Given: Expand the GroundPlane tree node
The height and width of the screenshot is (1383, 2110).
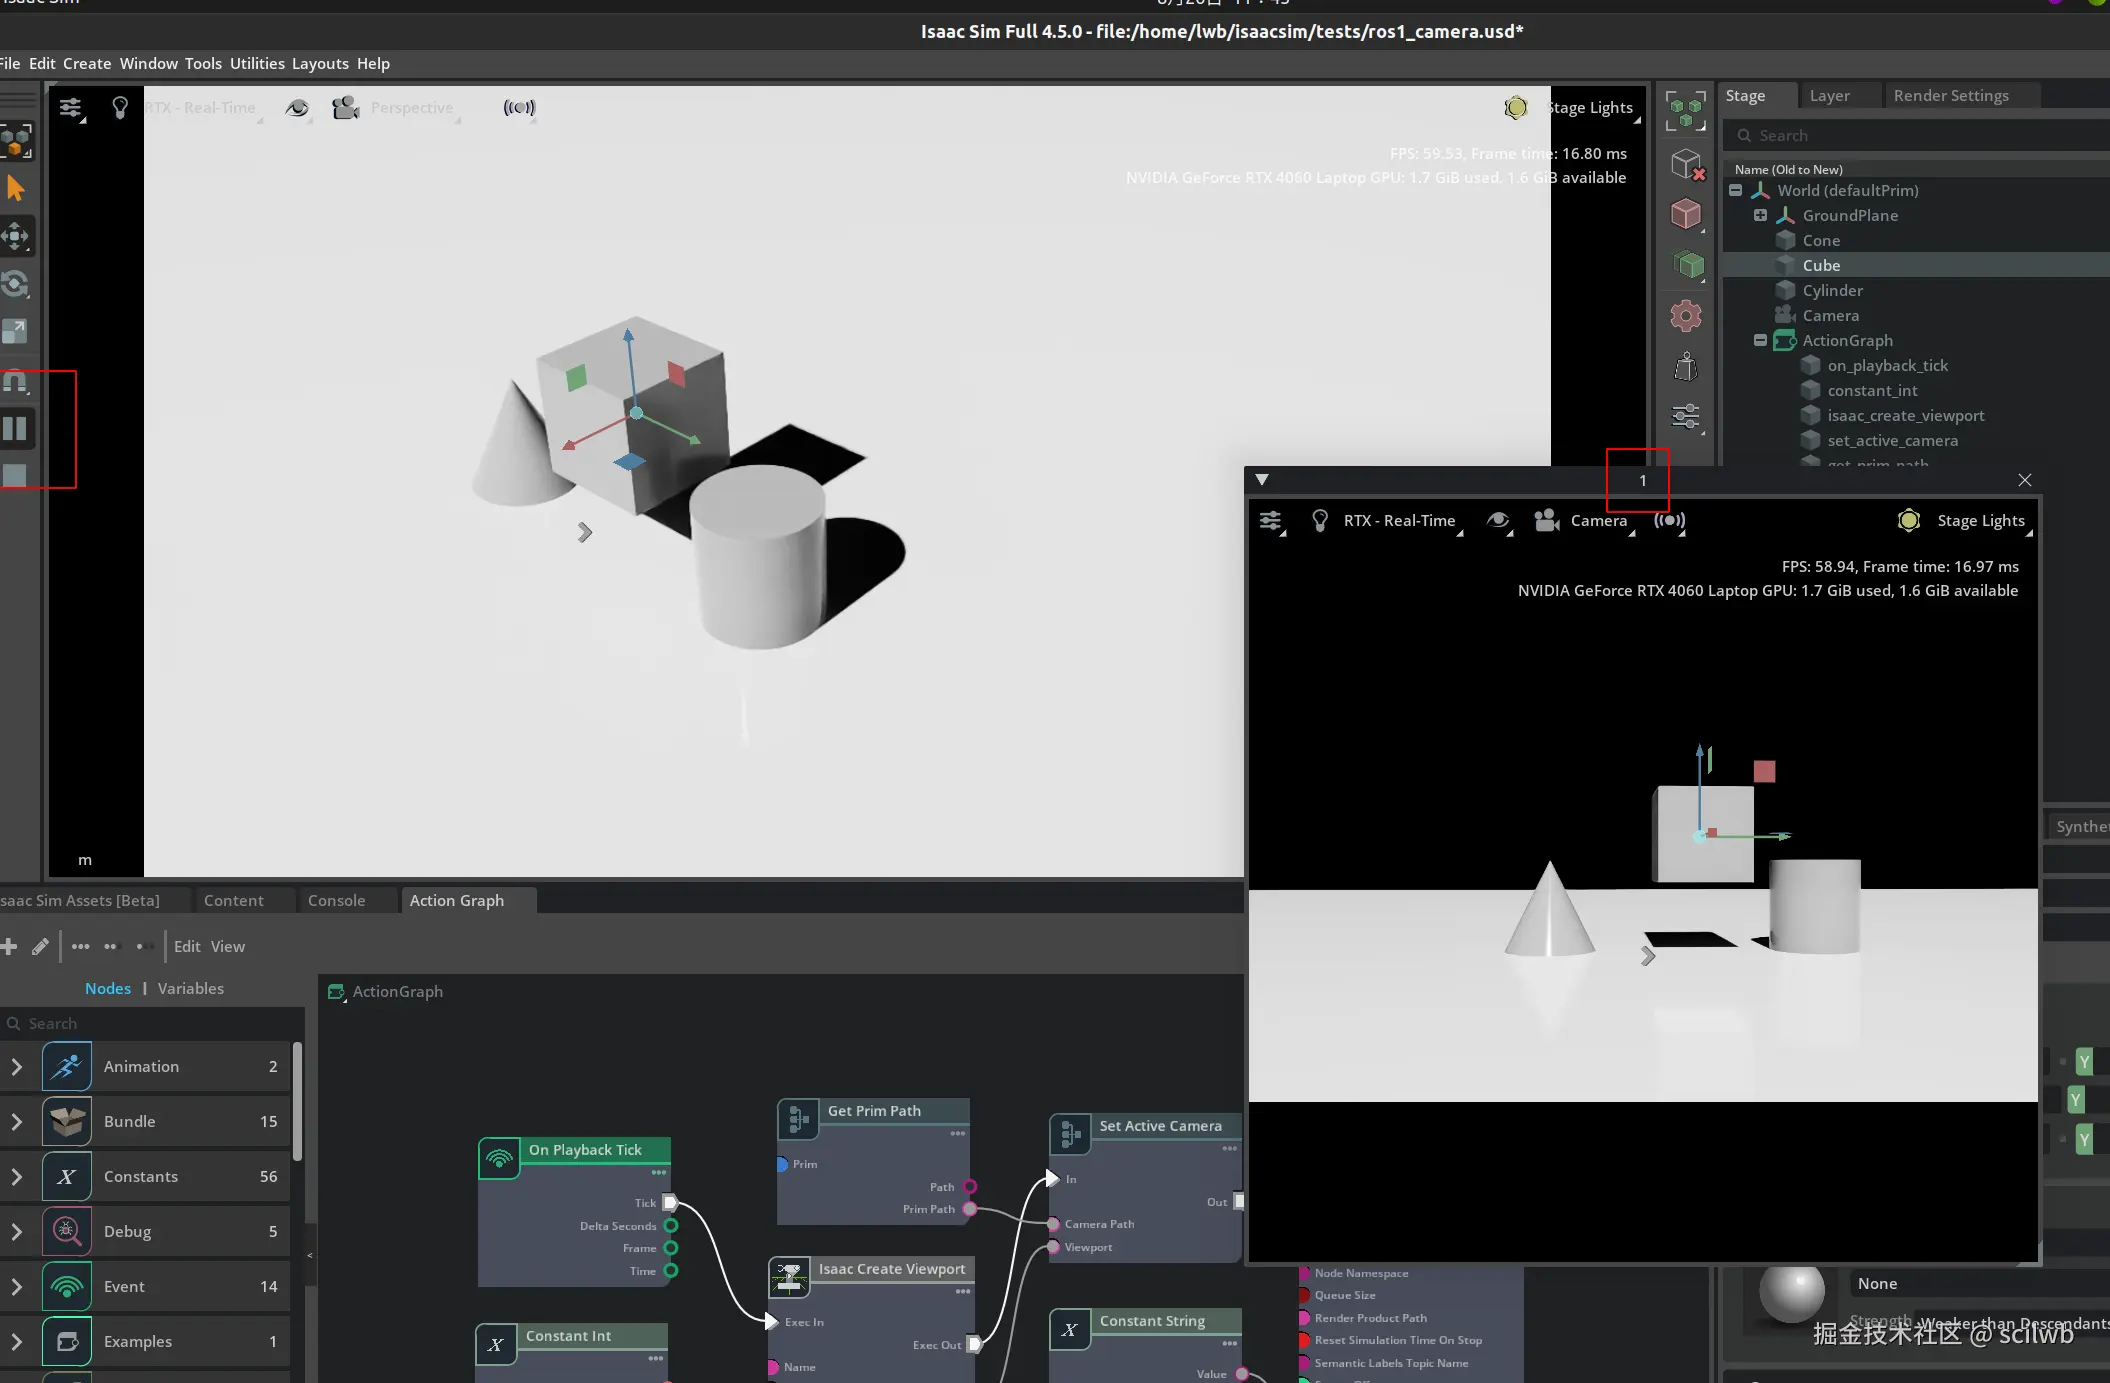Looking at the screenshot, I should [x=1760, y=215].
